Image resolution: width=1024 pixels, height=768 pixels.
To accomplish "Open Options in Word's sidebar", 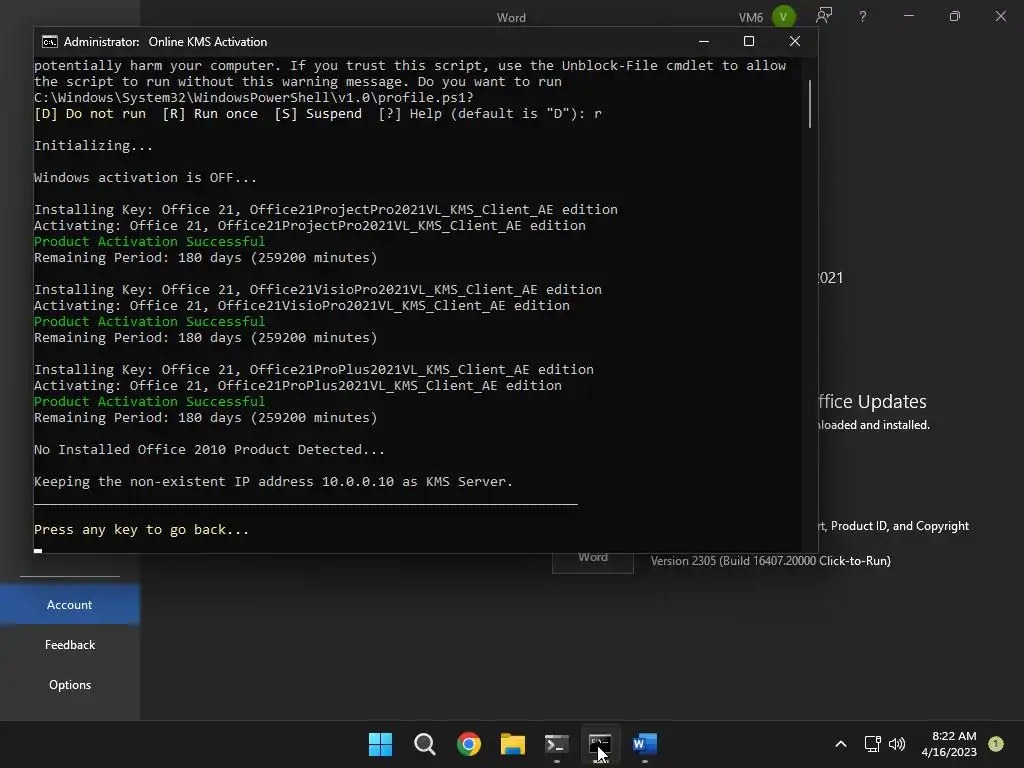I will (x=69, y=684).
